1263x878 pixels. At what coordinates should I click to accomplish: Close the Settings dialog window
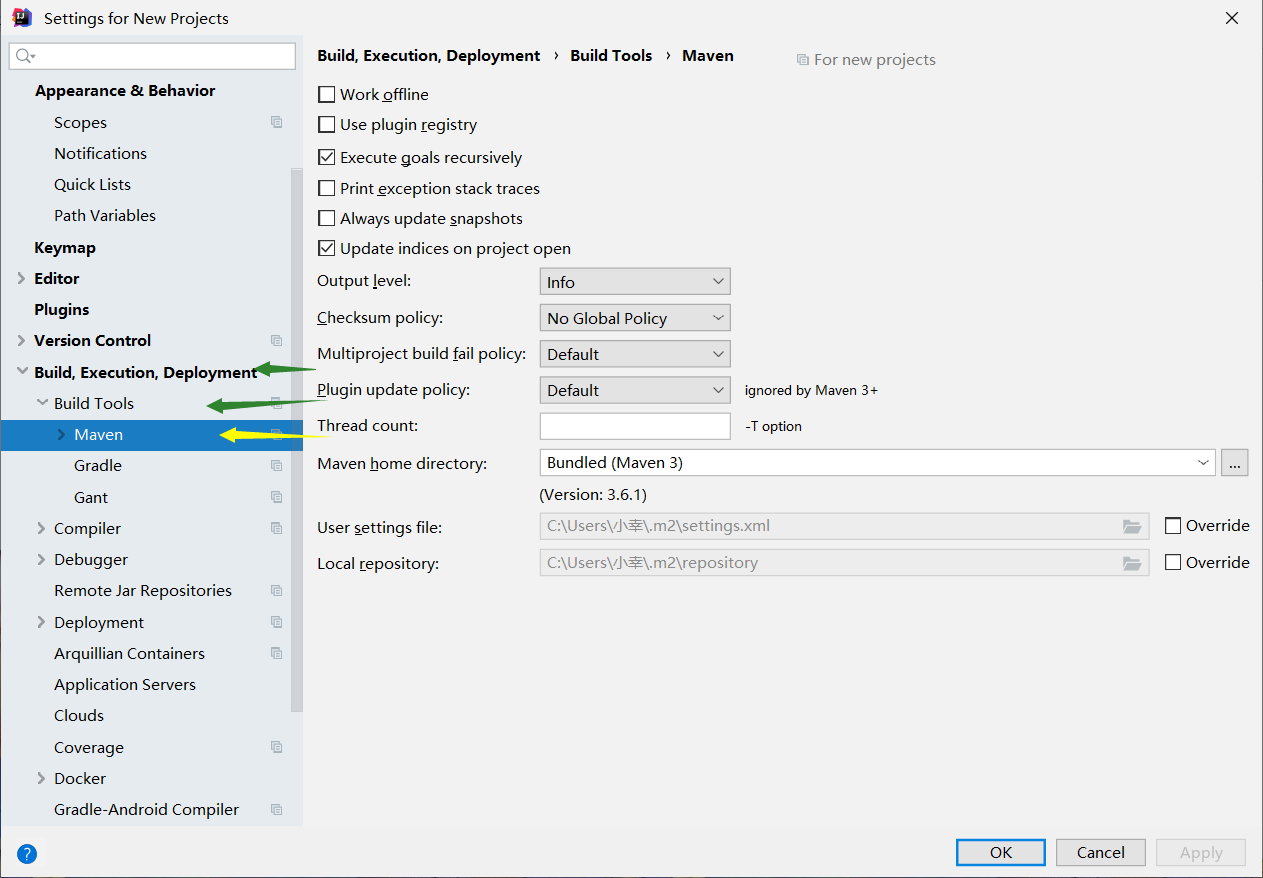pos(1232,18)
